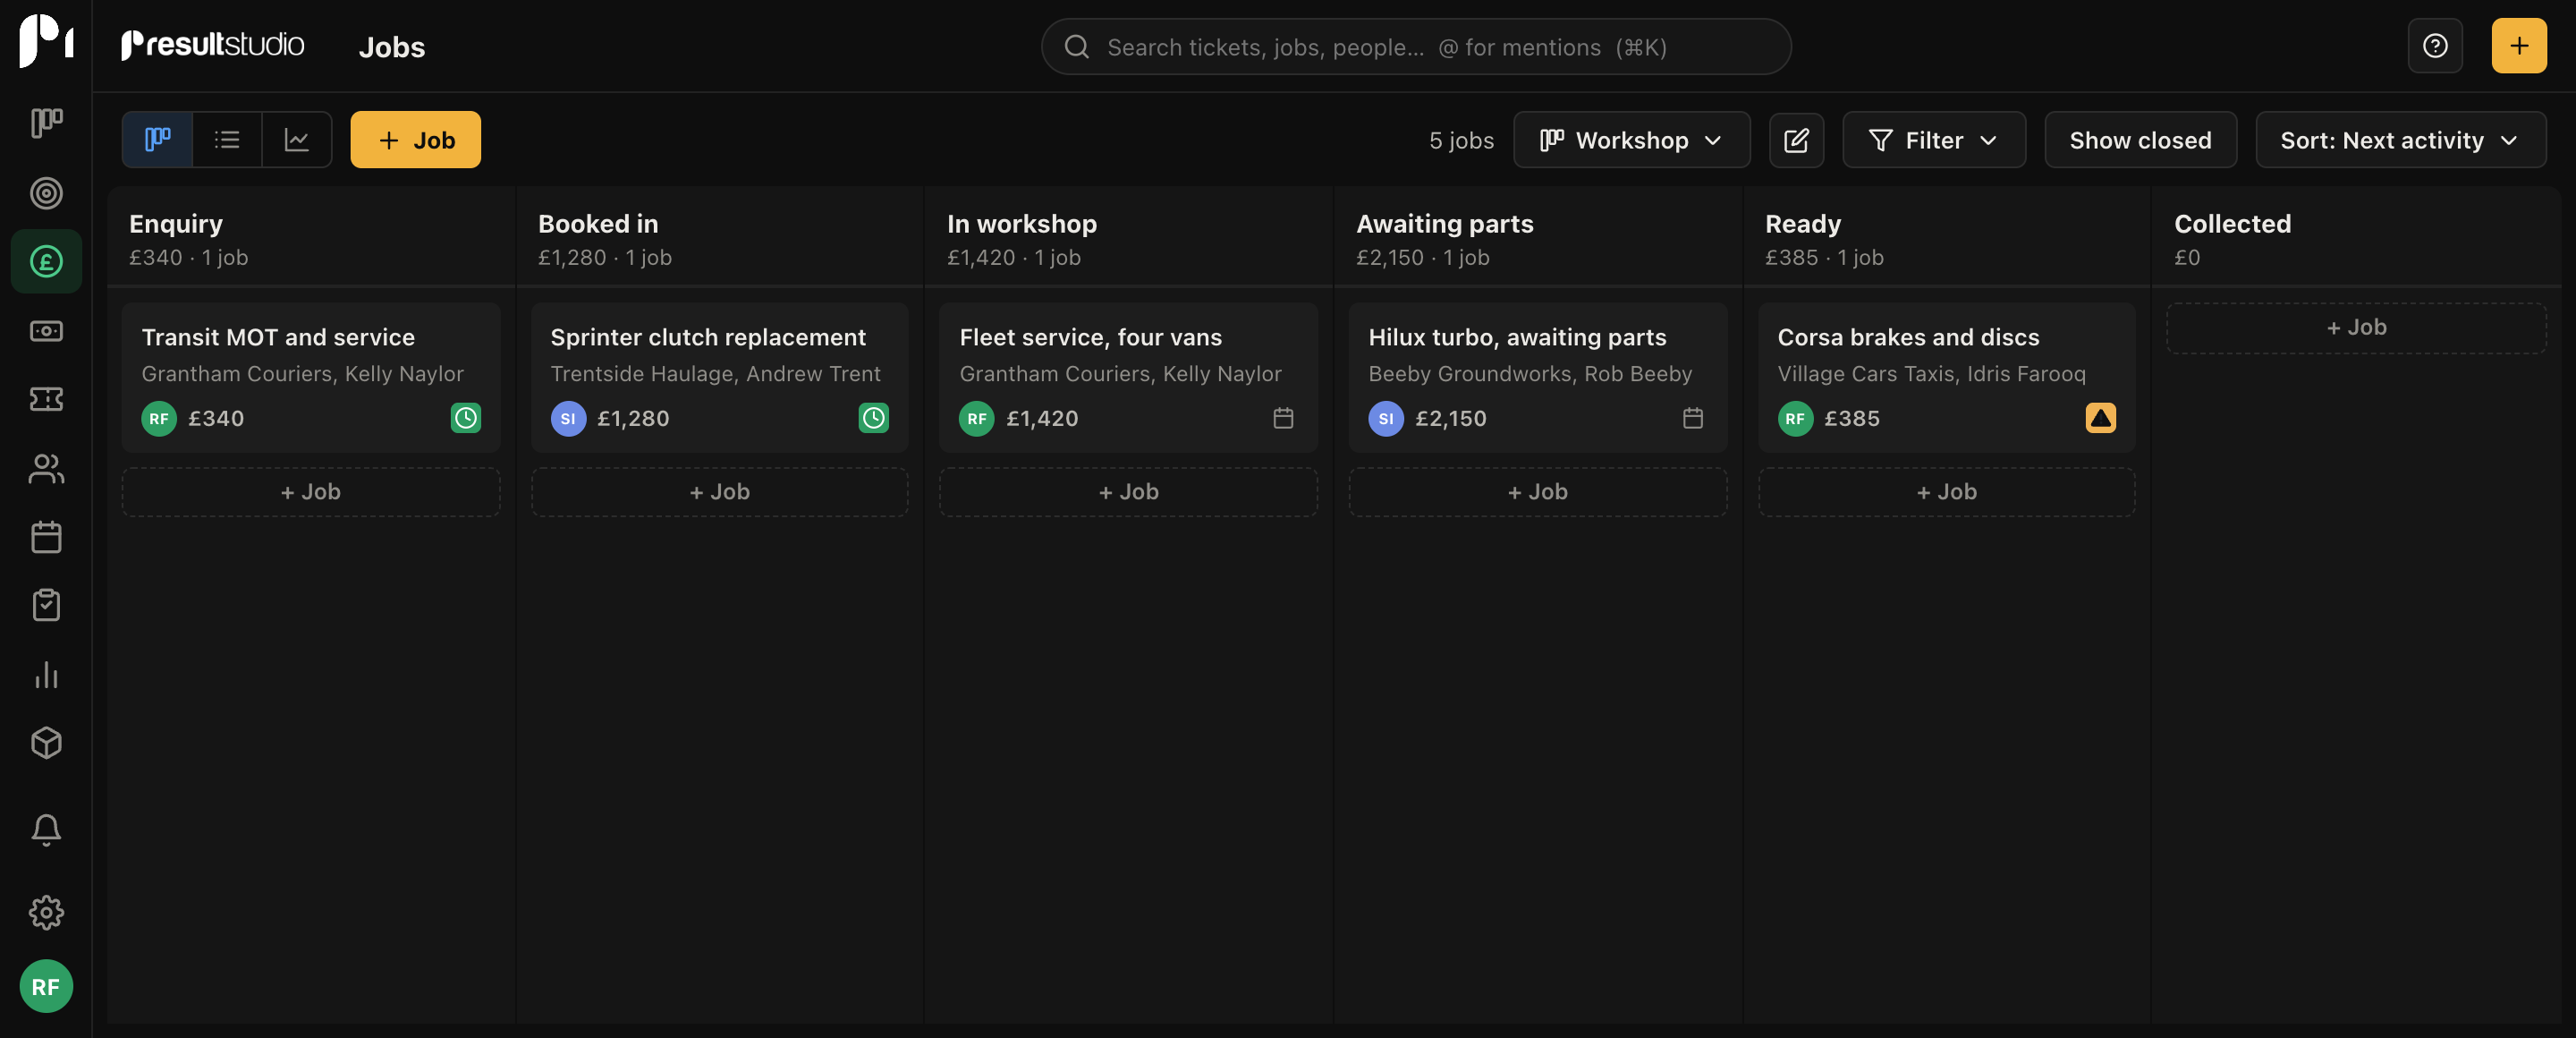This screenshot has width=2576, height=1038.
Task: Click the Booked in column header
Action: click(598, 224)
